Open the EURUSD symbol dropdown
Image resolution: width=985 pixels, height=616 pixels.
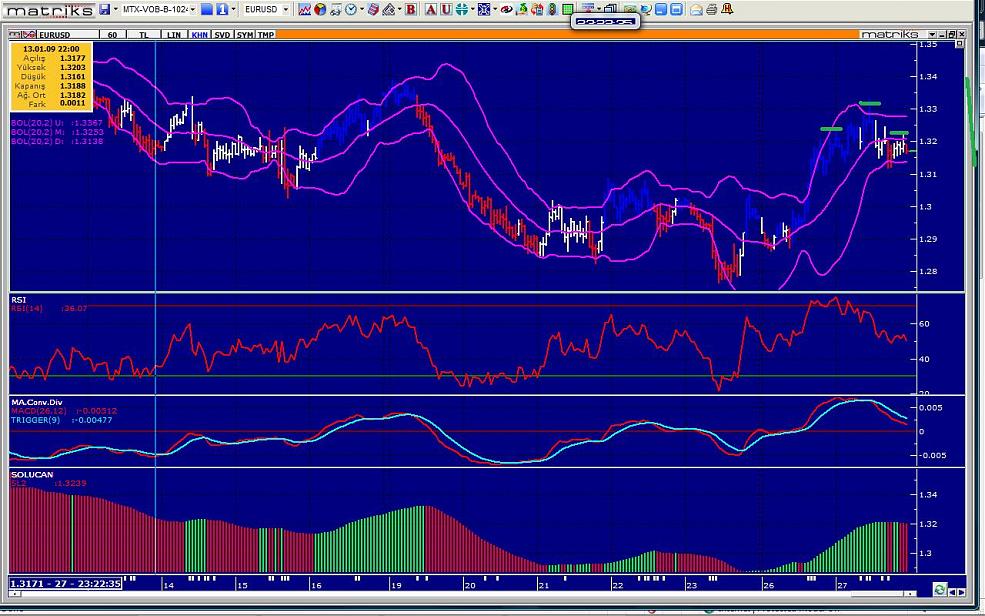click(x=285, y=10)
